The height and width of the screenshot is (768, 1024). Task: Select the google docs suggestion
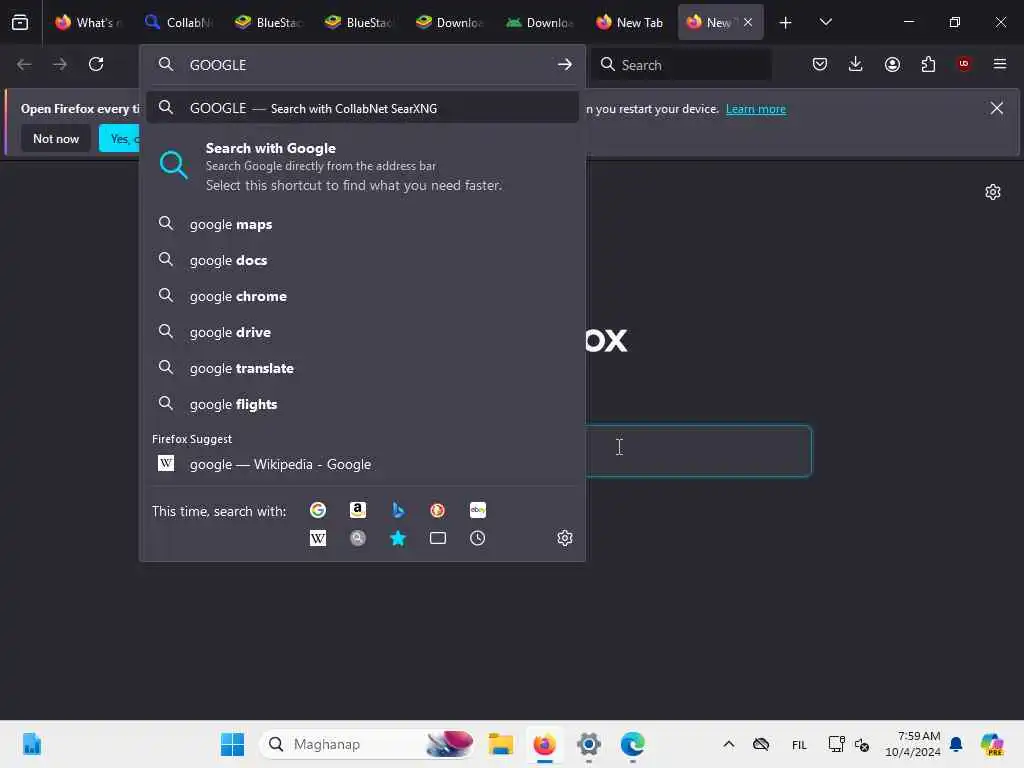[362, 260]
